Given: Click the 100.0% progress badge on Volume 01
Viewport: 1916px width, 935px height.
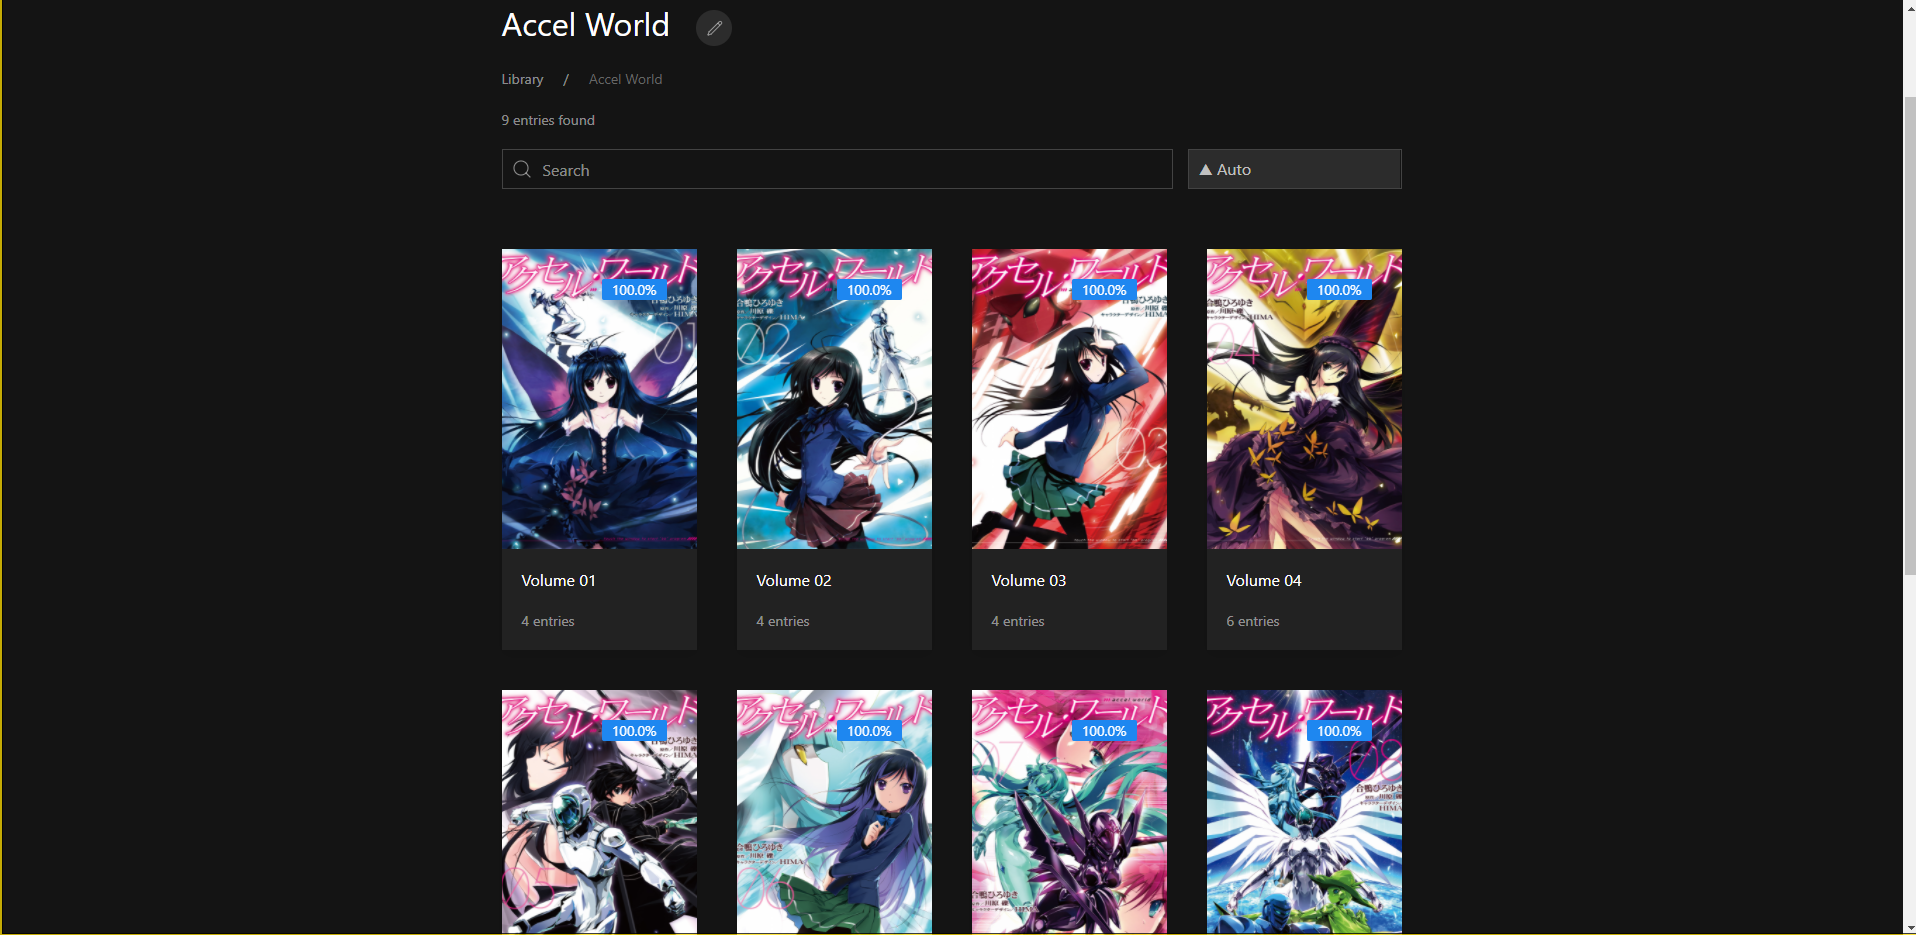Looking at the screenshot, I should pos(634,290).
